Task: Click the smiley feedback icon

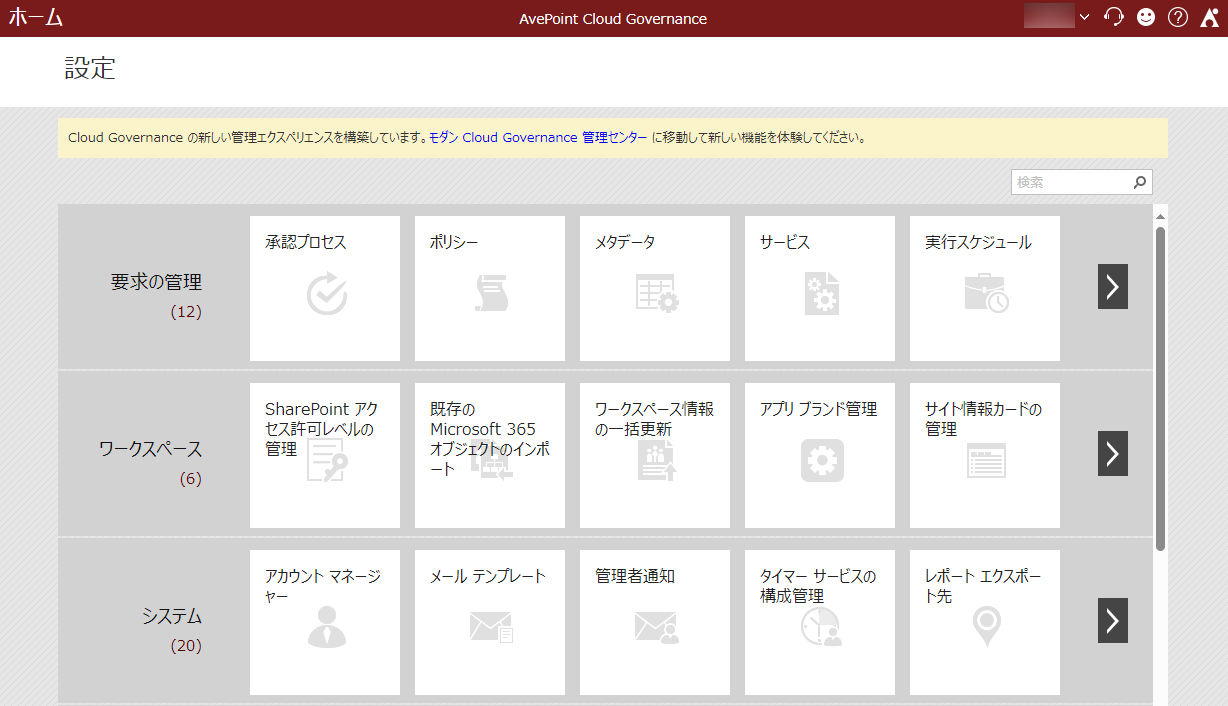Action: (1146, 17)
